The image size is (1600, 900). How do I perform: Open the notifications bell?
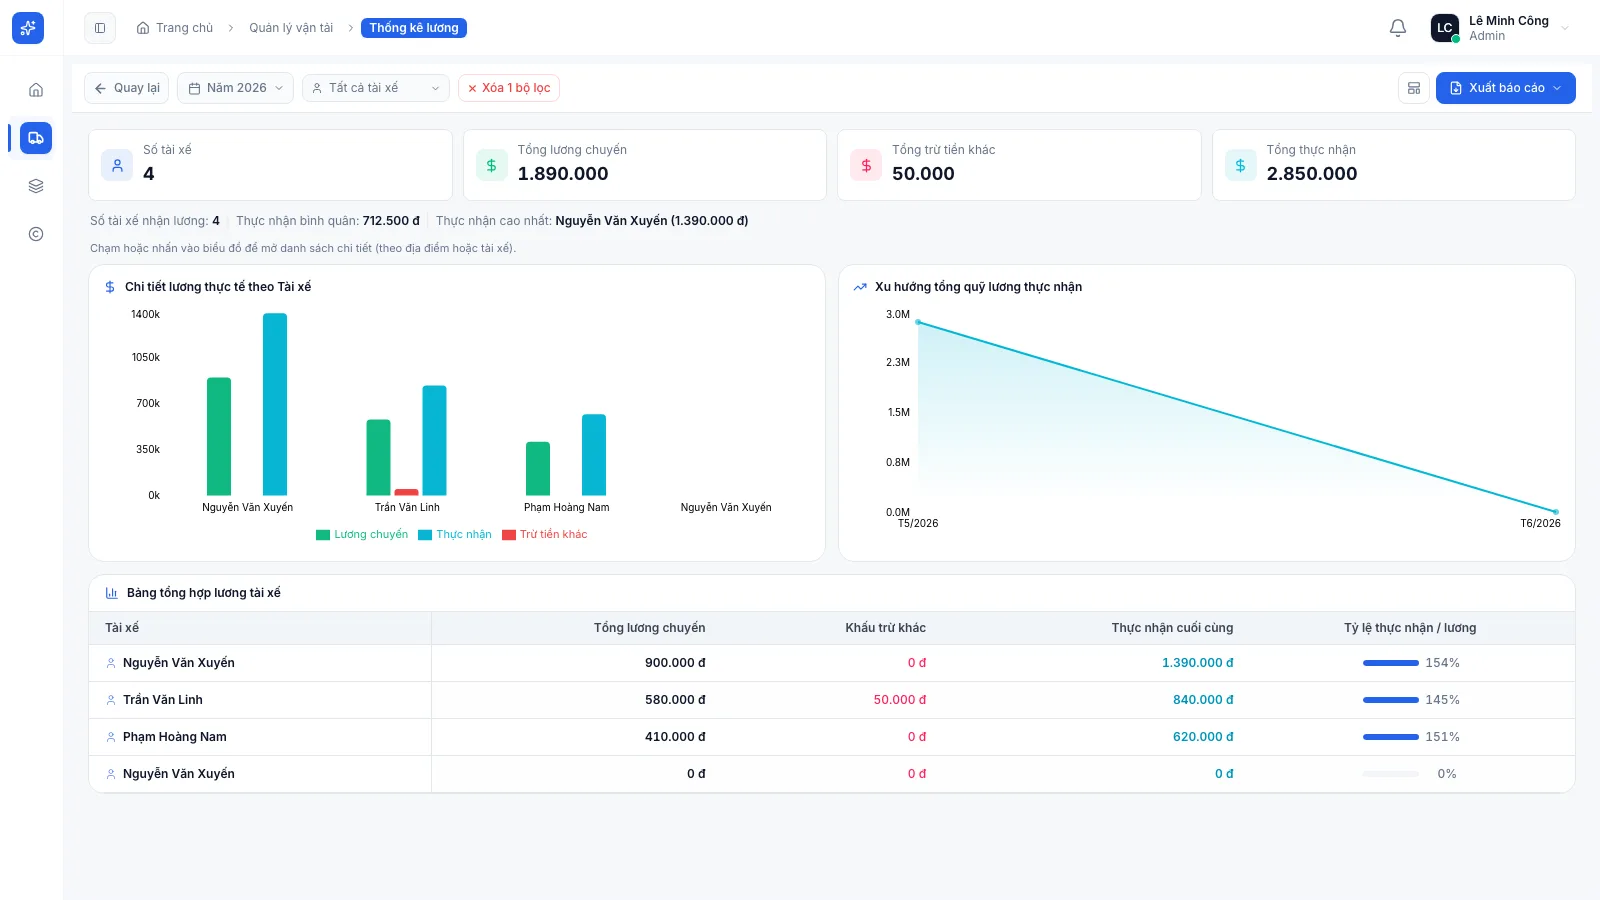(1398, 28)
